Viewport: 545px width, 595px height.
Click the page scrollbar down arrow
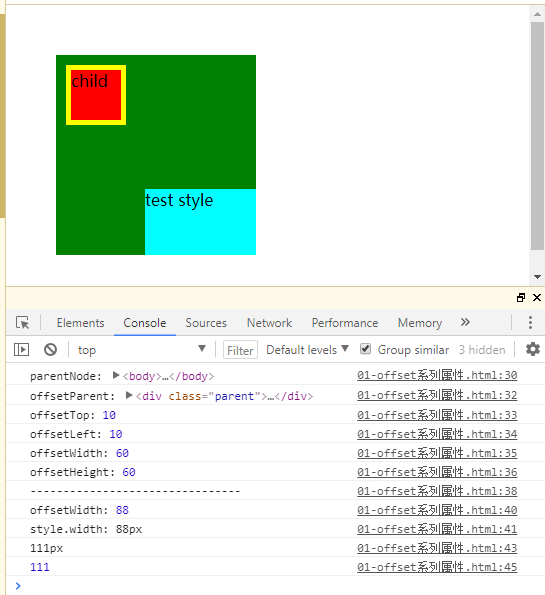537,277
